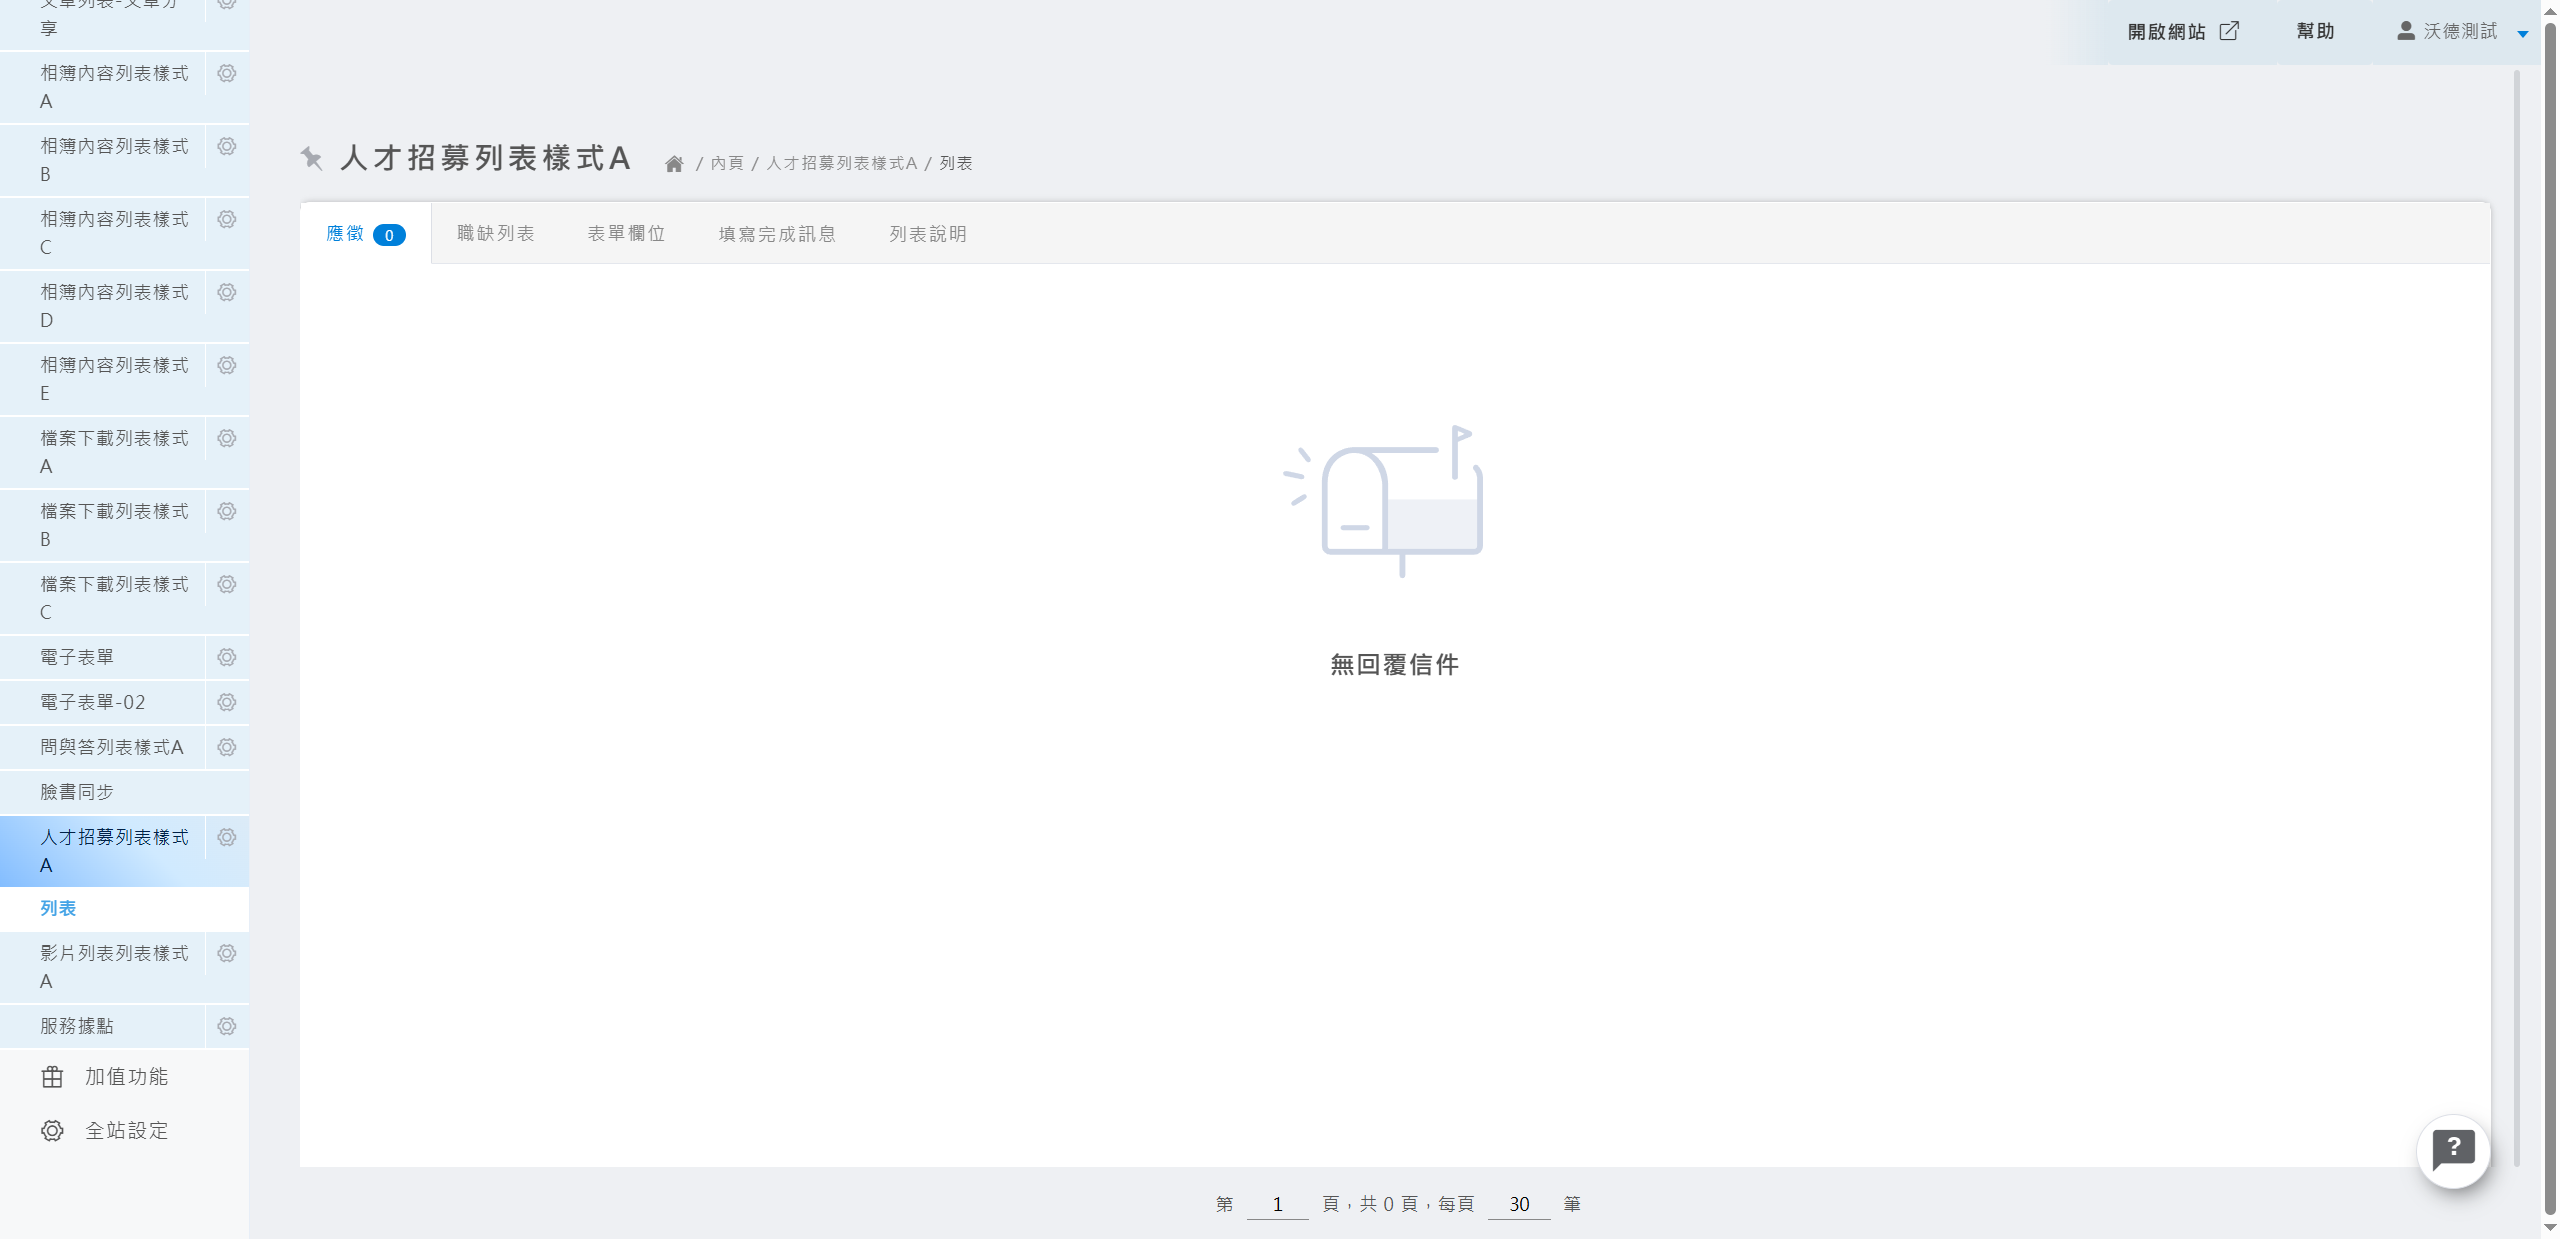
Task: Click the 幫助 link in the top bar
Action: [2317, 31]
